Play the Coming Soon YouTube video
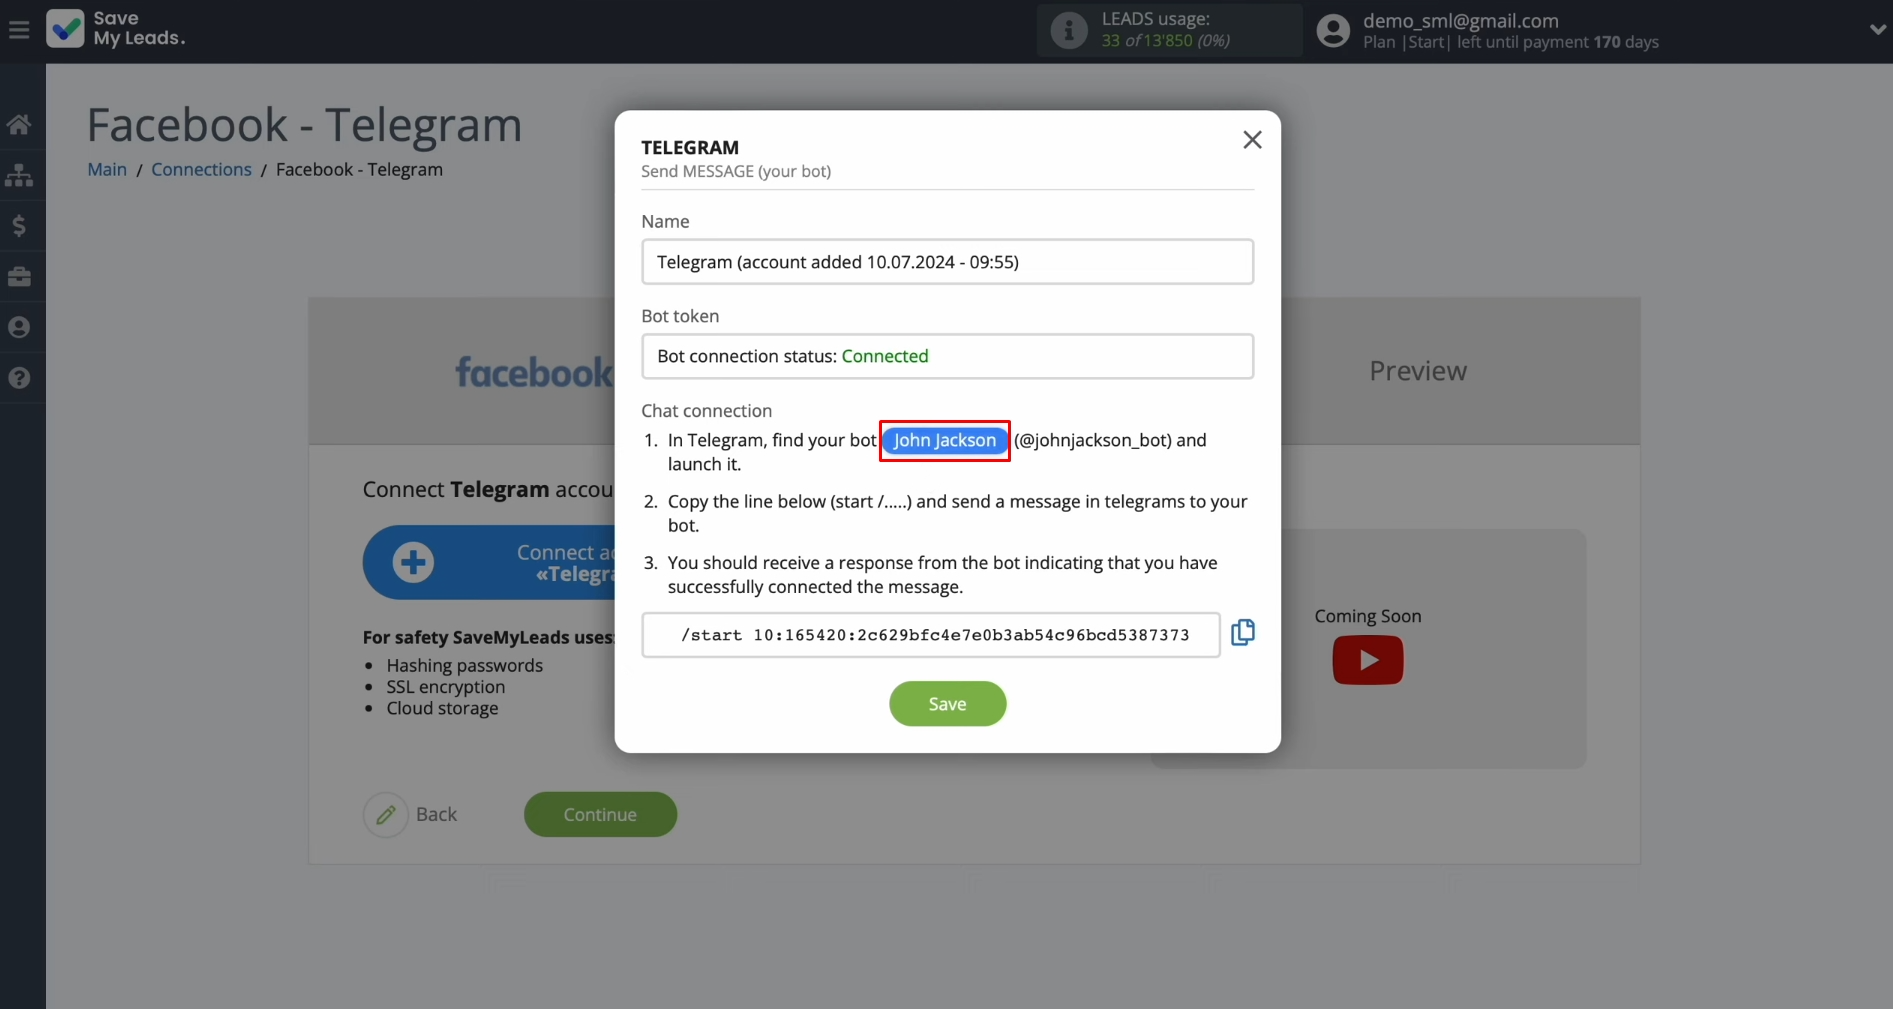This screenshot has height=1009, width=1893. pos(1368,660)
